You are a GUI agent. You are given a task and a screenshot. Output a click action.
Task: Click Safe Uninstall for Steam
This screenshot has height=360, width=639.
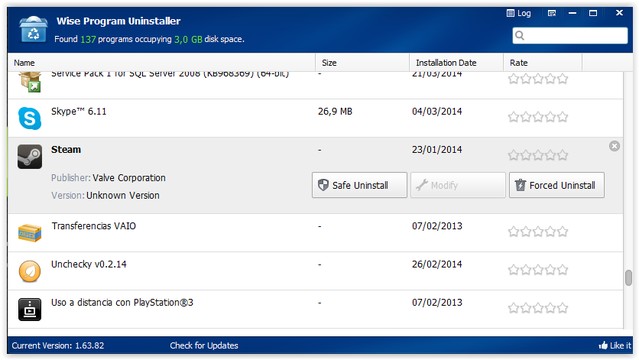(x=359, y=185)
